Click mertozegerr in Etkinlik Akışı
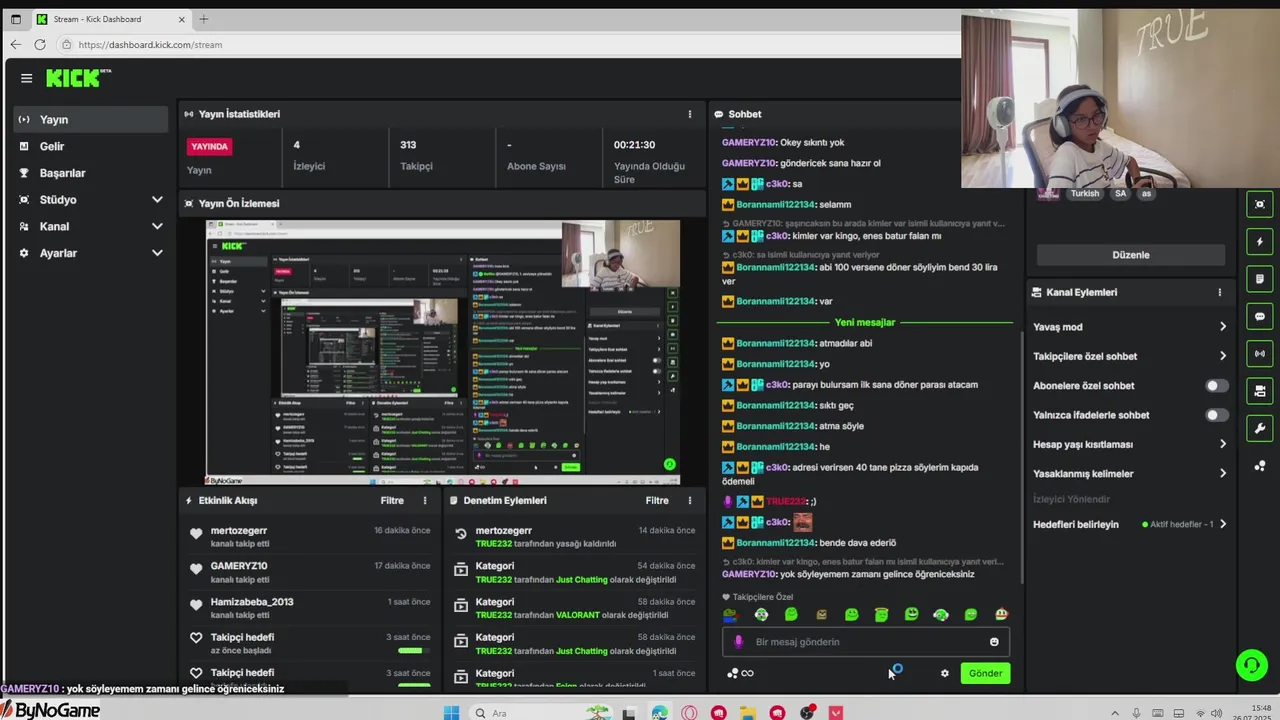The image size is (1280, 720). click(239, 530)
